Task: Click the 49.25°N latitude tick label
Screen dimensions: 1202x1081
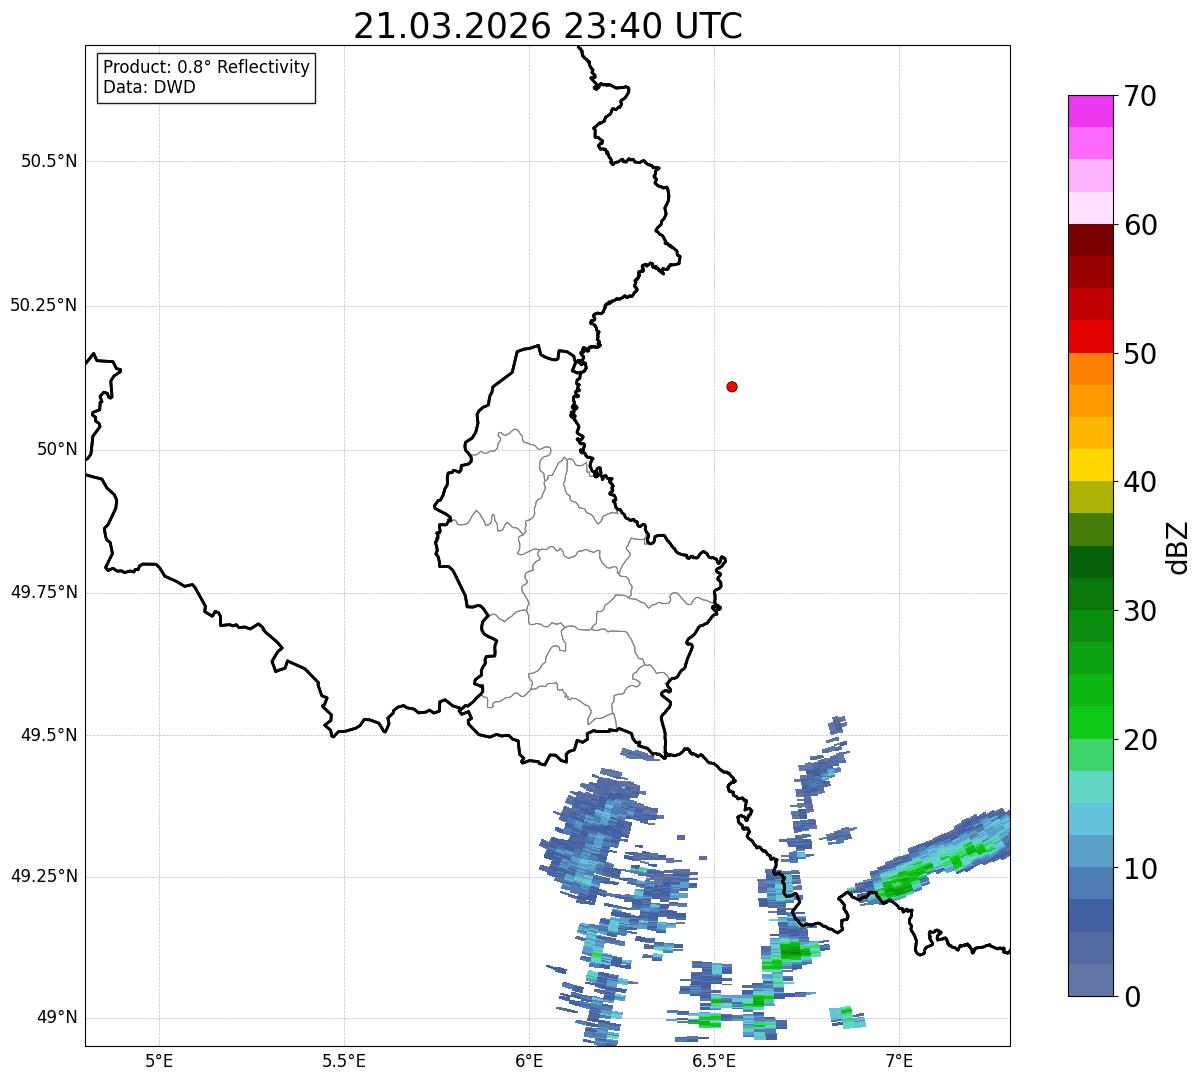Action: pyautogui.click(x=44, y=876)
